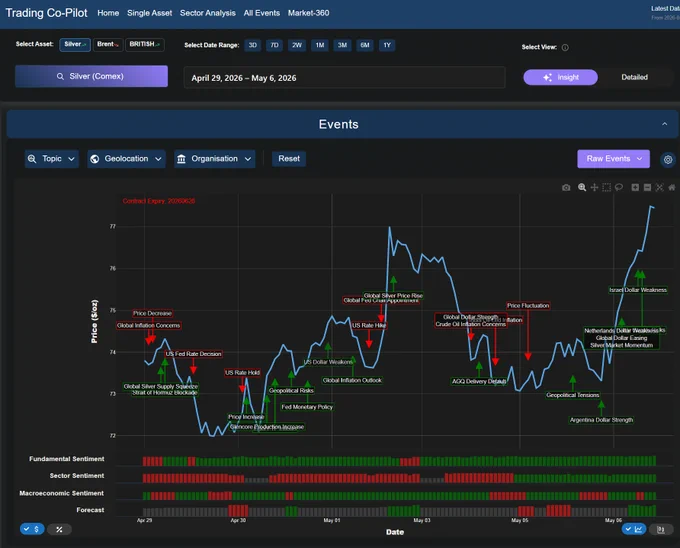Click the Sector Sentiment color bar
This screenshot has width=680, height=548.
[399, 478]
